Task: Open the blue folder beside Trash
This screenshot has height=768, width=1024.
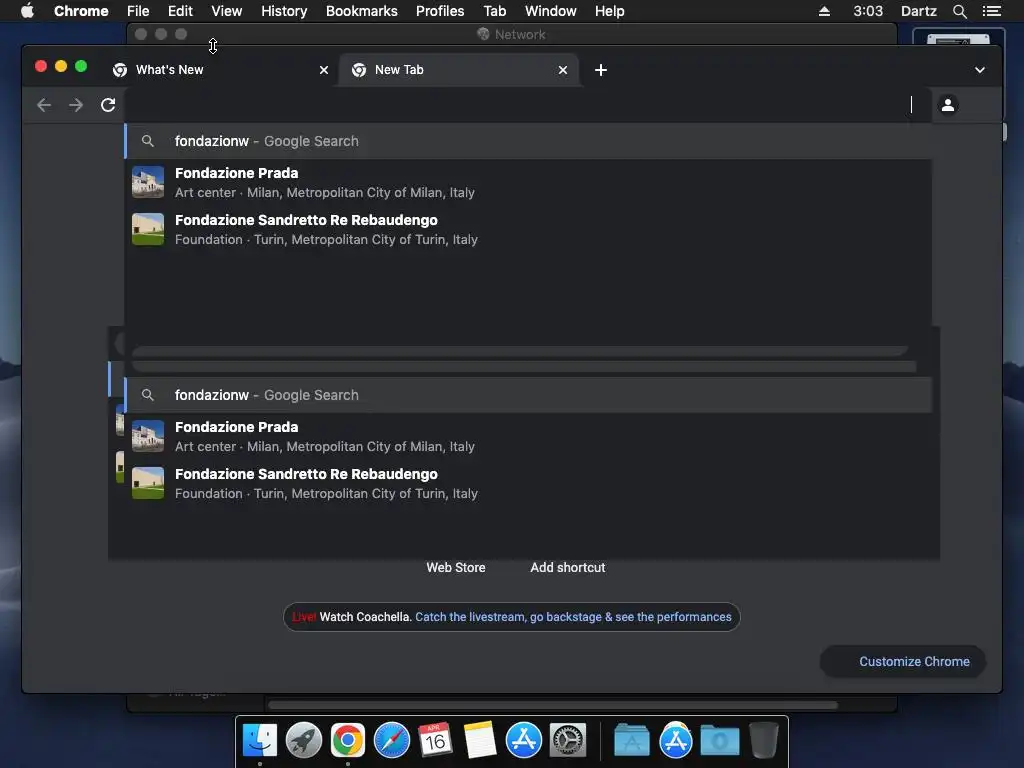Action: point(720,741)
